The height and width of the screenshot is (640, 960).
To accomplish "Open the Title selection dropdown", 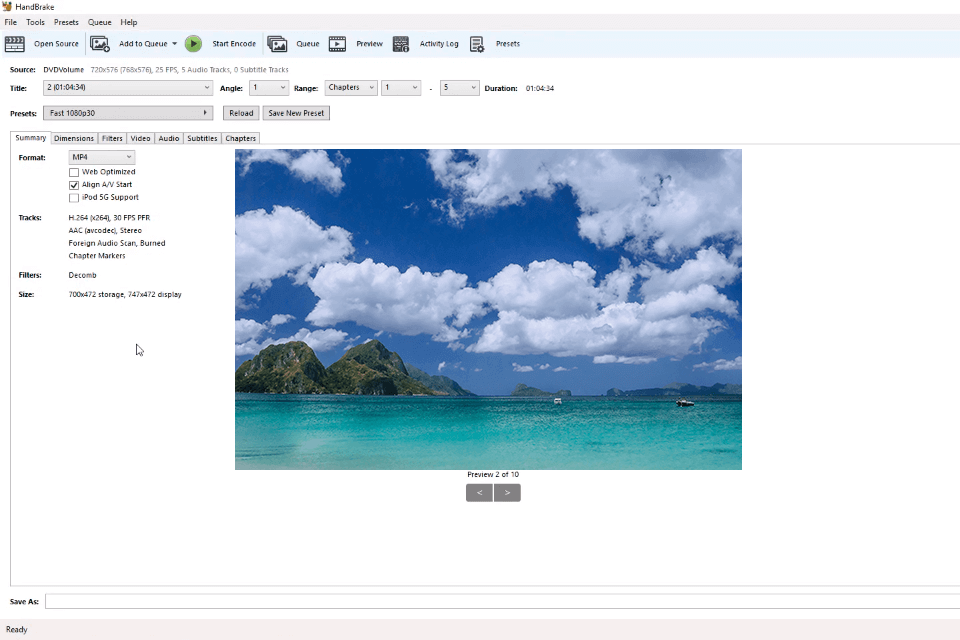I will coord(128,88).
